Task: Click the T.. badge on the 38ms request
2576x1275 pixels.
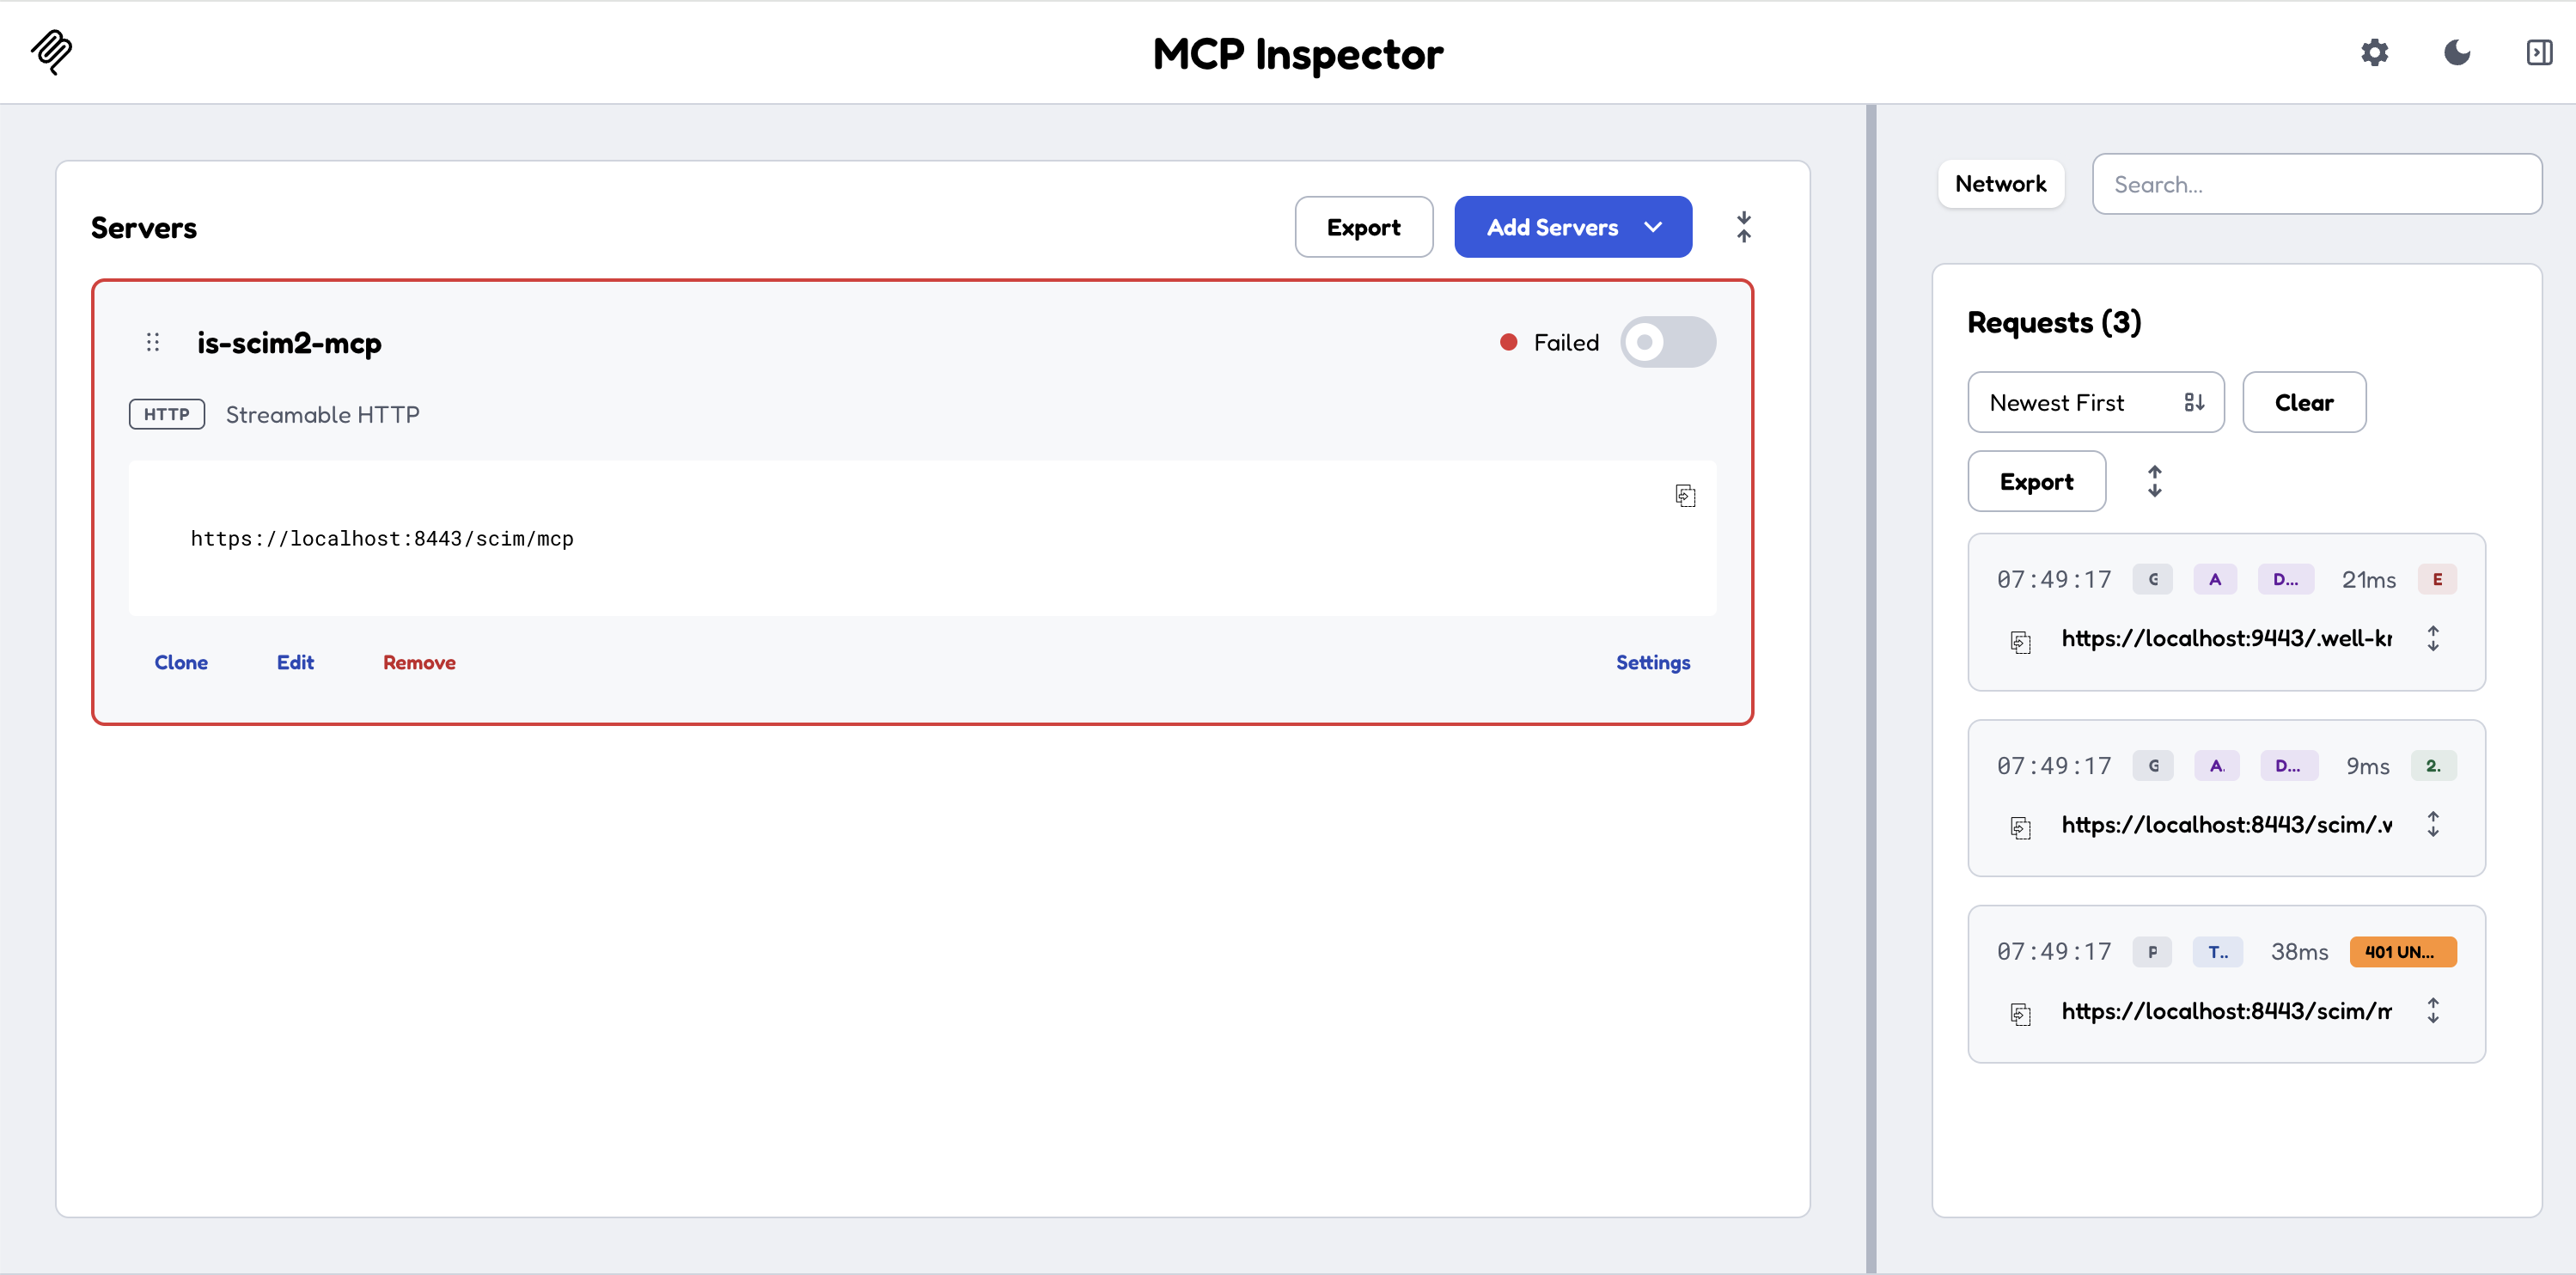Action: (2217, 952)
